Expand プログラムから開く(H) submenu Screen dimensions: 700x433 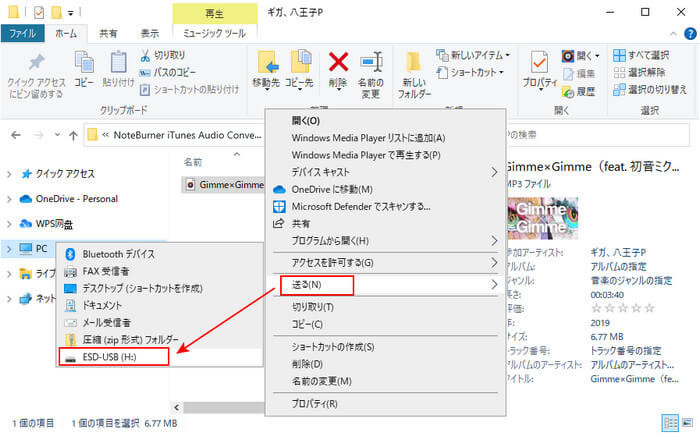(x=386, y=241)
